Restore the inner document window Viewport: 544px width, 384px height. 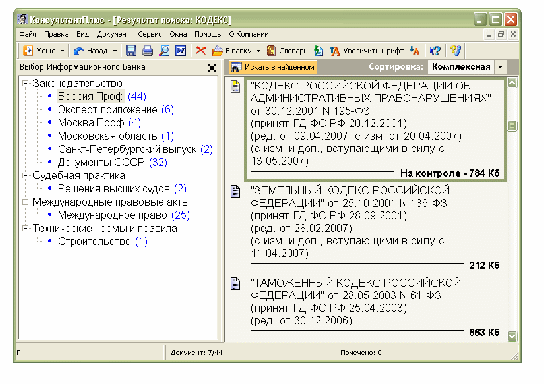501,34
